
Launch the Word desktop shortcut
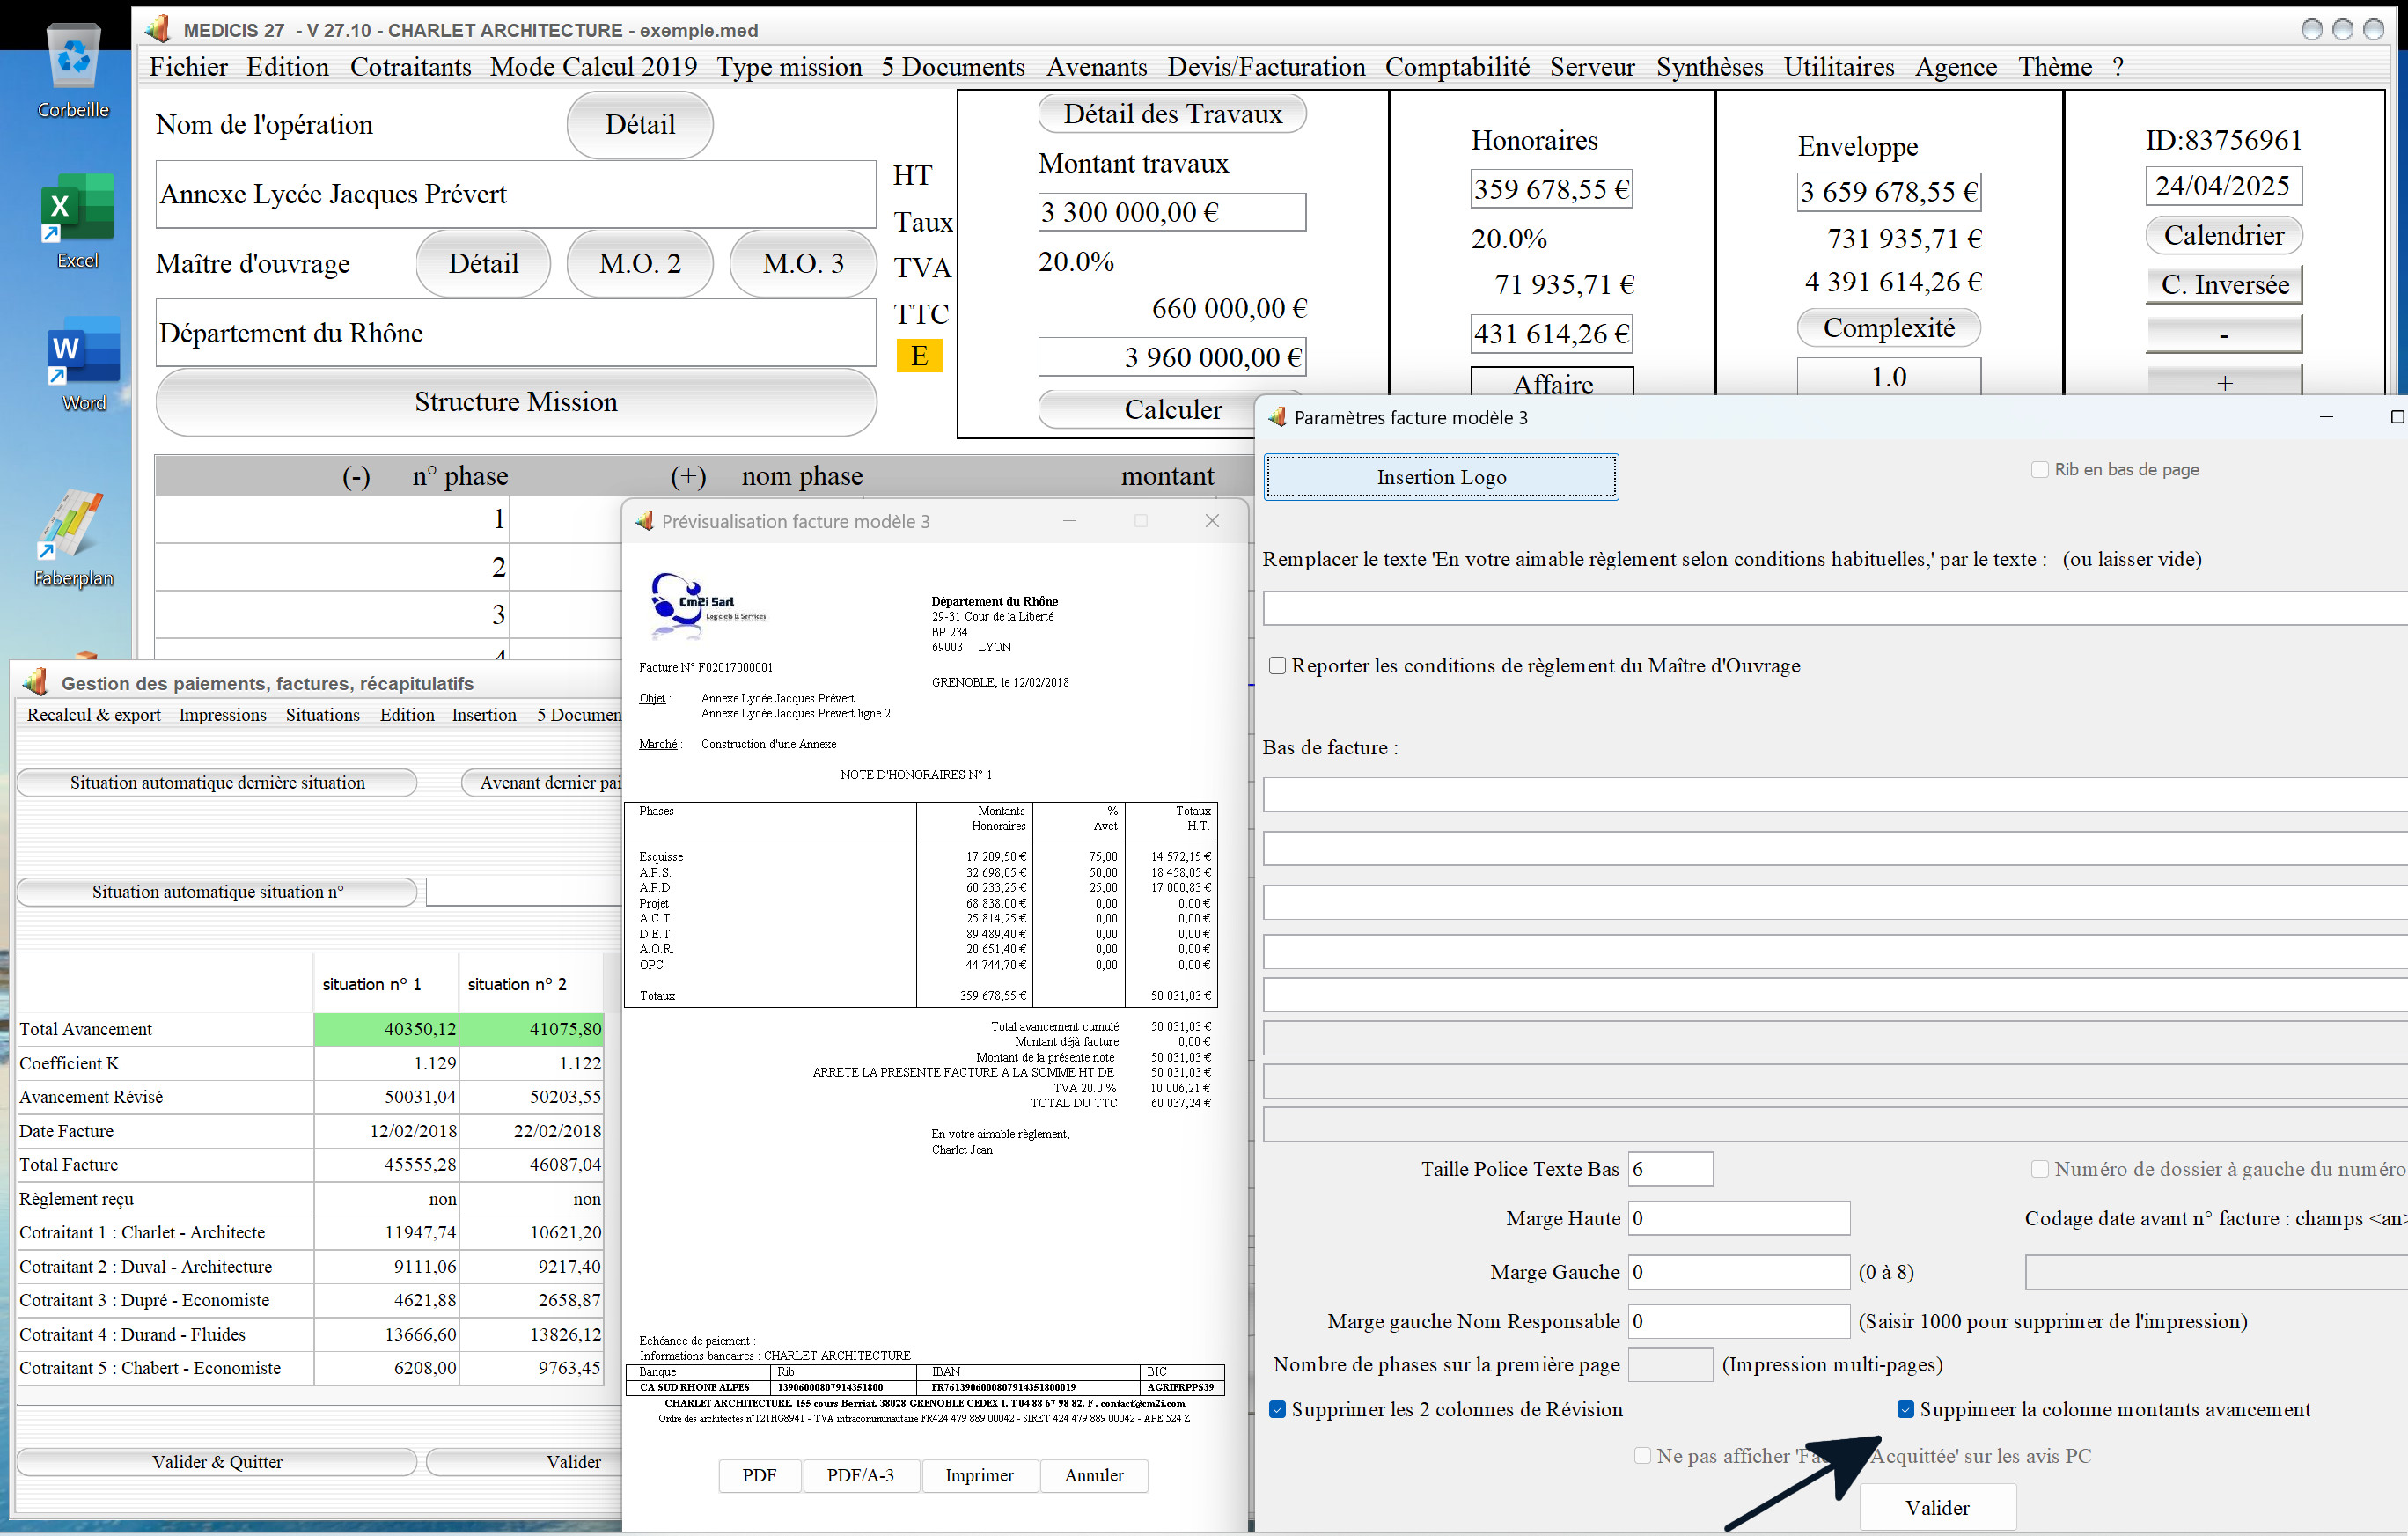pos(83,364)
